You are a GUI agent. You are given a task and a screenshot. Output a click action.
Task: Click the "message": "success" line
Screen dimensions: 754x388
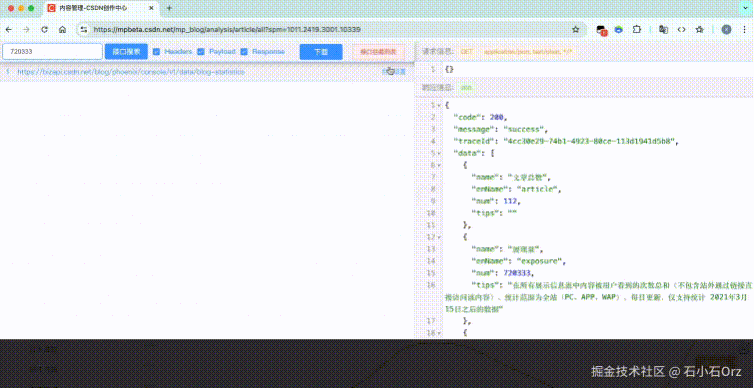(x=502, y=129)
